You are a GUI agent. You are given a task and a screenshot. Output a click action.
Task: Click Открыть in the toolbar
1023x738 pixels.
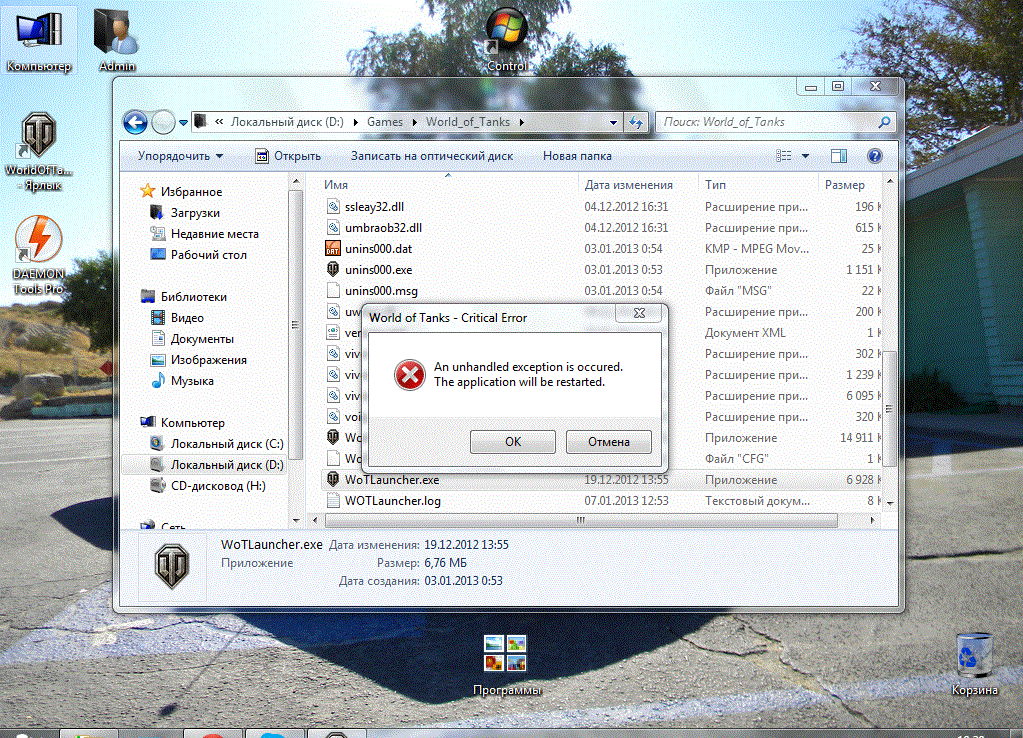click(288, 156)
